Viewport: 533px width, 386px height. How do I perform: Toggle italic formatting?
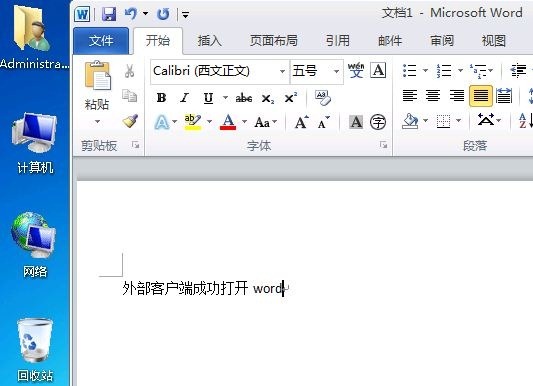[185, 98]
